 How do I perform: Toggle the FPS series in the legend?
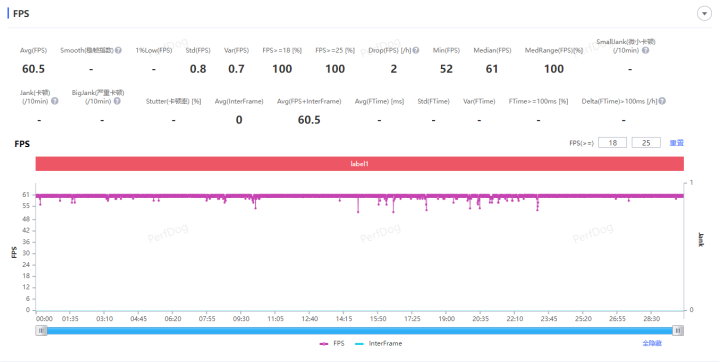pyautogui.click(x=332, y=343)
